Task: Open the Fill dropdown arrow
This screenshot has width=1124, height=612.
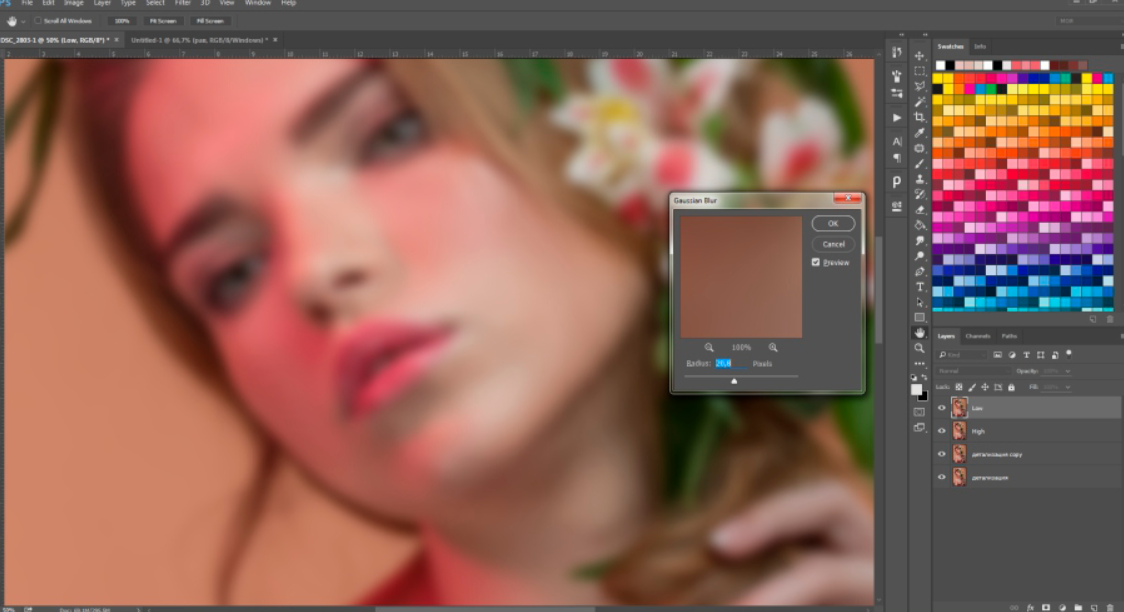Action: click(1067, 387)
